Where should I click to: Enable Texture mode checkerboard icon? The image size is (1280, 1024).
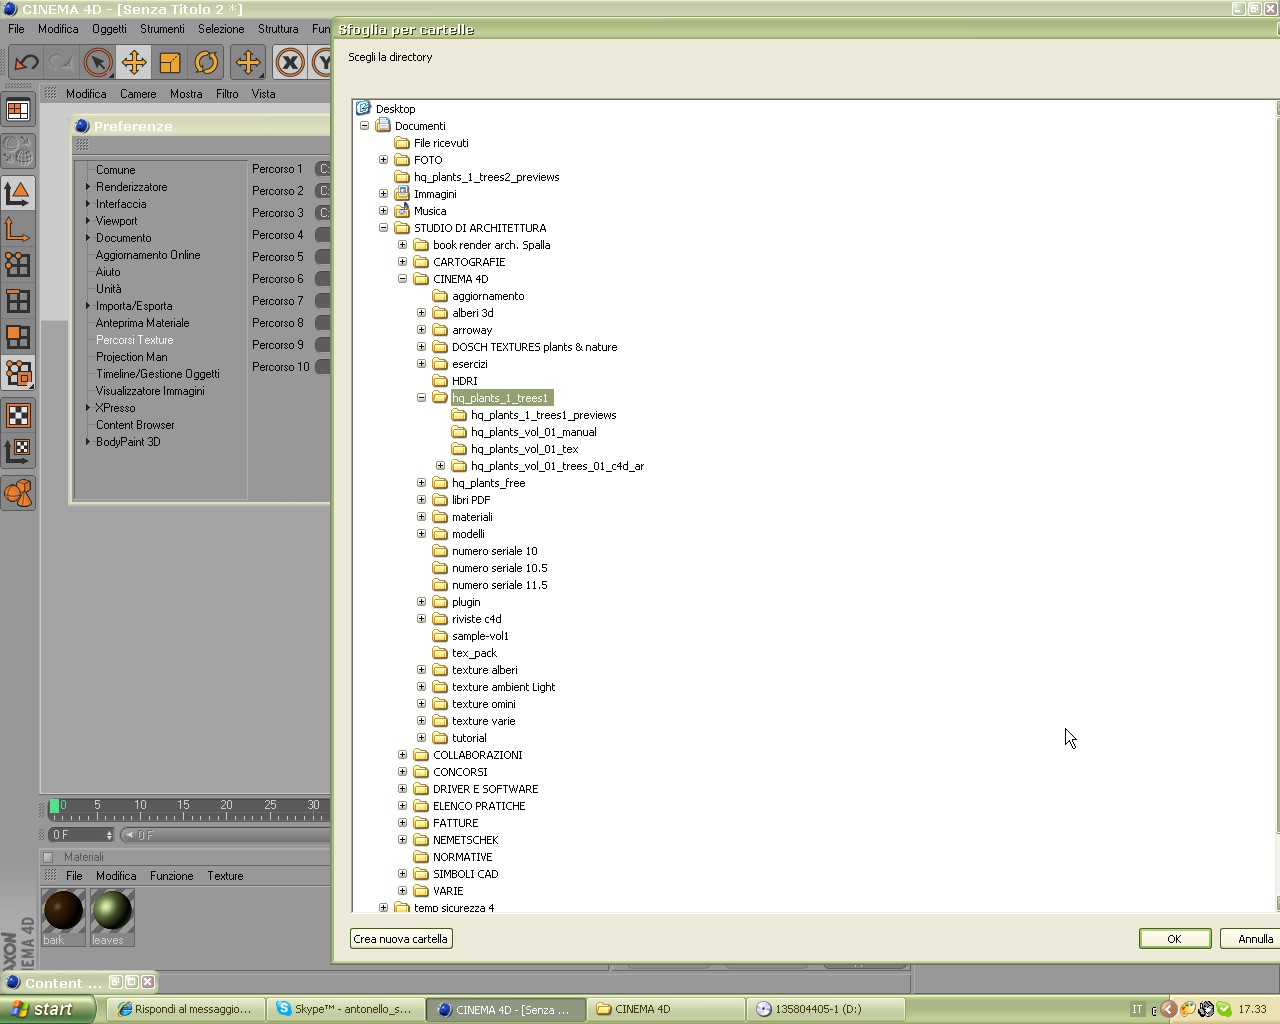(x=18, y=415)
